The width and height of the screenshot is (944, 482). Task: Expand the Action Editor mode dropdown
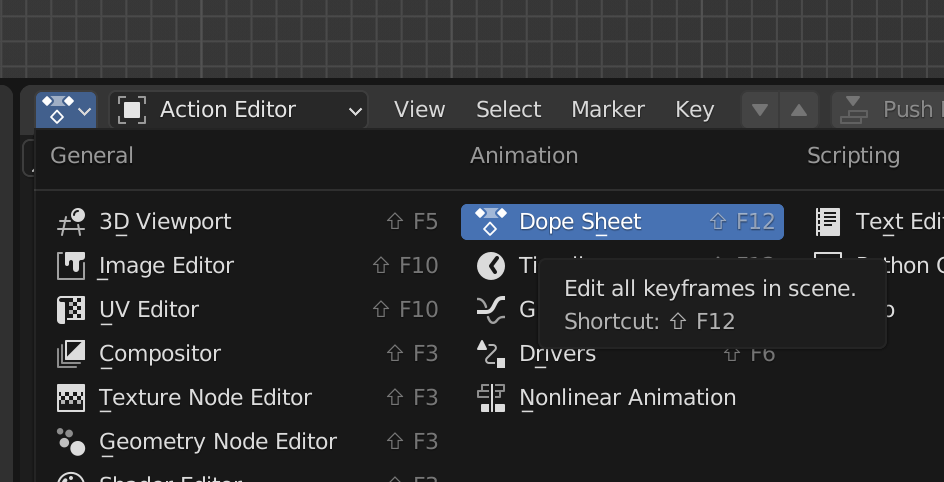coord(238,110)
